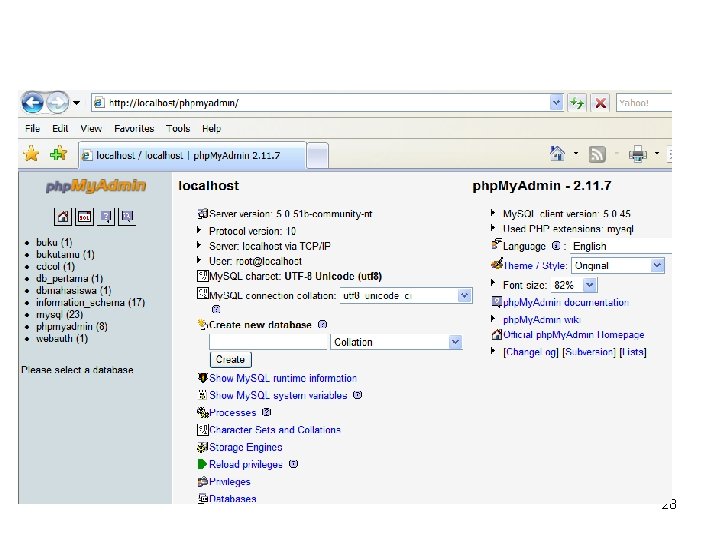Select the db_pertama (1) database
This screenshot has height=540, width=720.
69,278
